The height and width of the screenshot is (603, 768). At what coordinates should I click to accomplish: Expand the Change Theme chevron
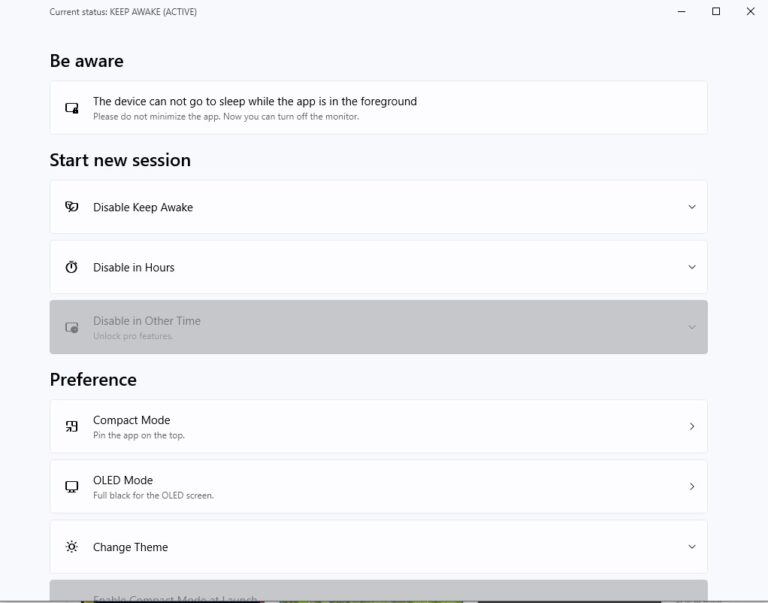[x=691, y=547]
